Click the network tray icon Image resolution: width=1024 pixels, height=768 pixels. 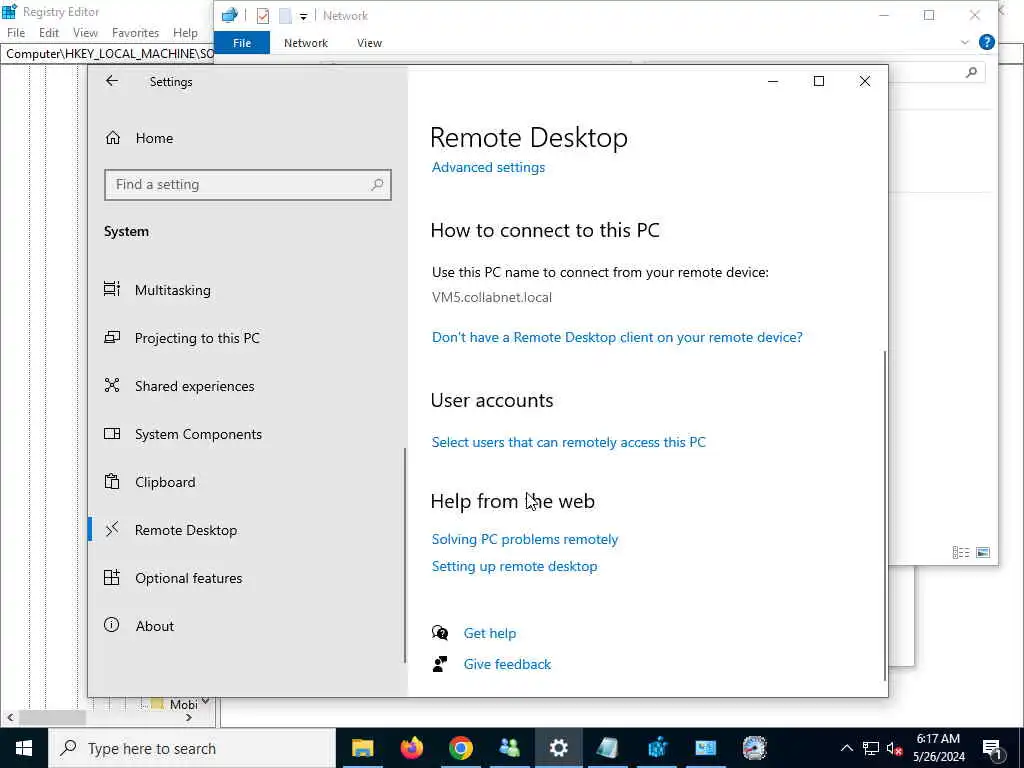coord(871,748)
